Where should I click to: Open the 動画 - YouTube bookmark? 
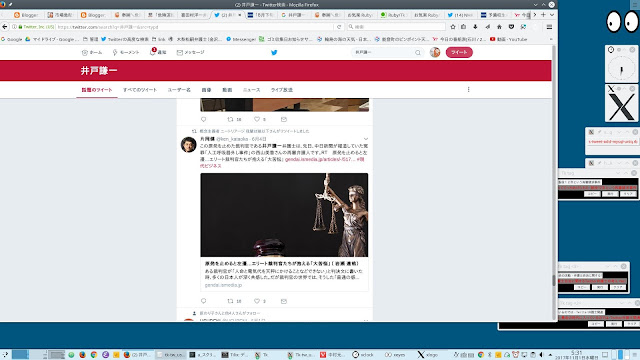click(x=509, y=39)
